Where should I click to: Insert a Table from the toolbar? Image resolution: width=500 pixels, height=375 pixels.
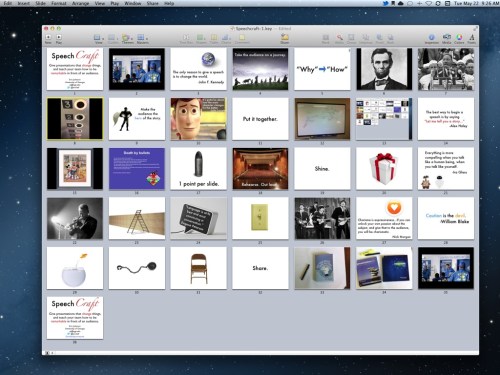[x=214, y=39]
